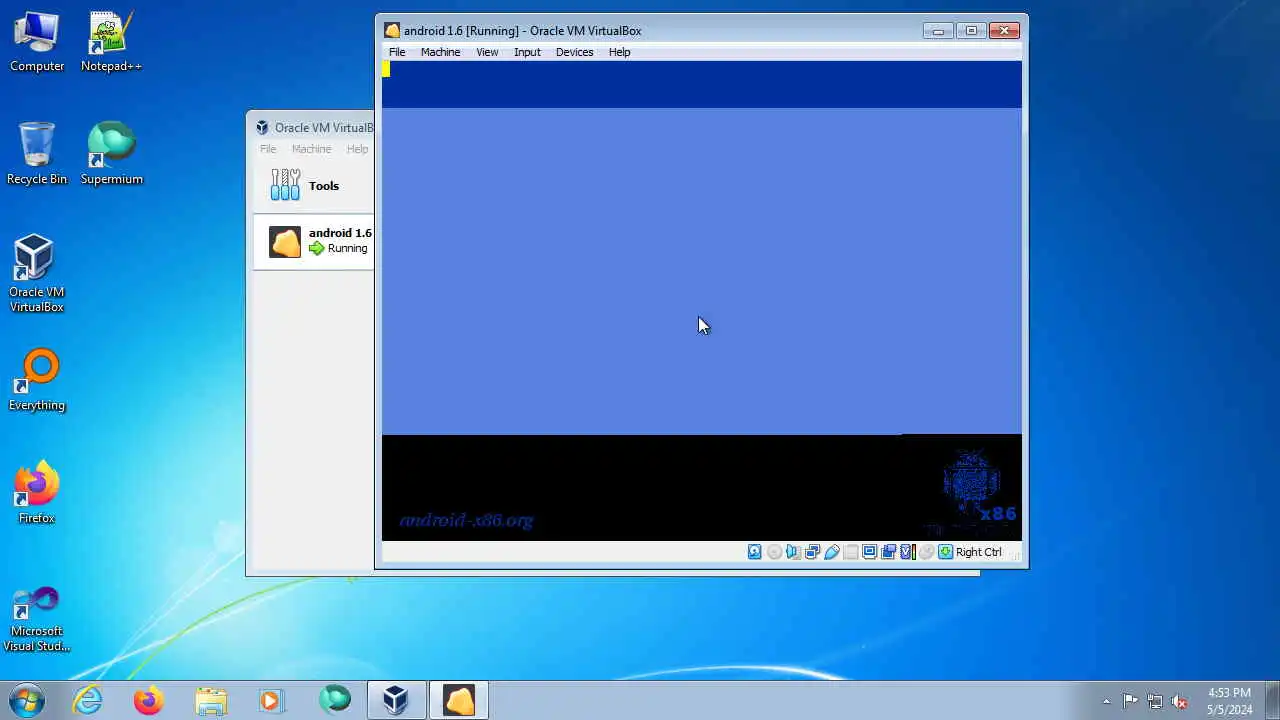Click the VirtualBox Manager title bar icon
1280x720 pixels.
click(x=262, y=127)
